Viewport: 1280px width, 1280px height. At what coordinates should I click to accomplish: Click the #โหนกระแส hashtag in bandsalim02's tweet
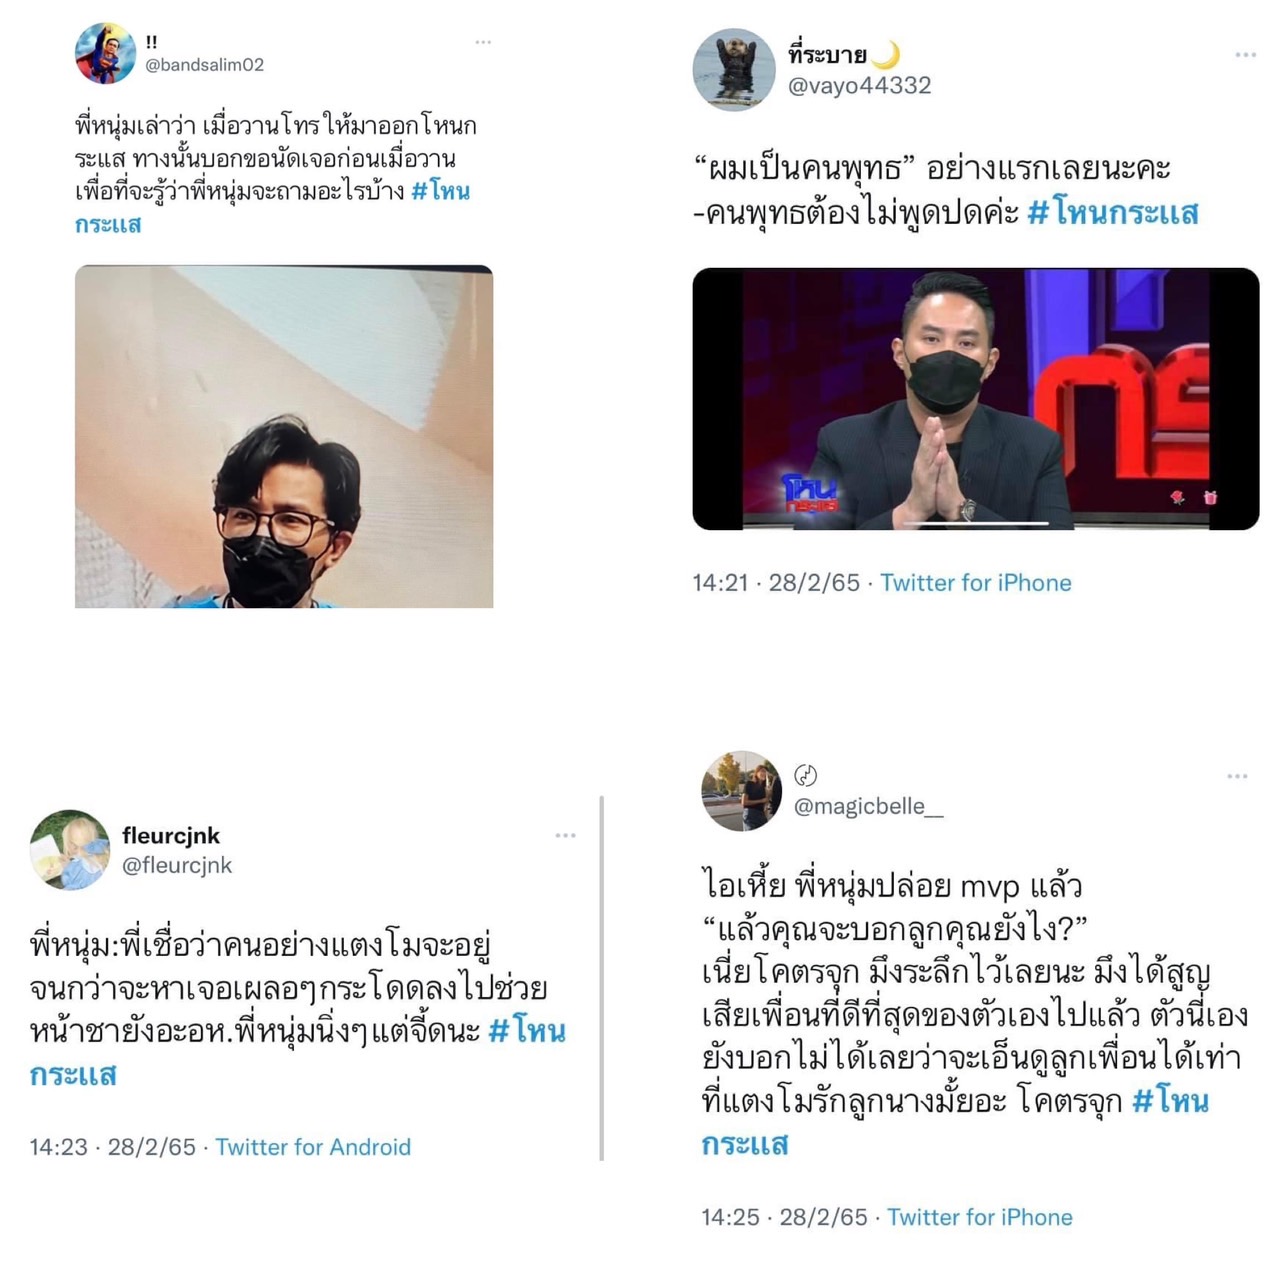click(x=441, y=191)
